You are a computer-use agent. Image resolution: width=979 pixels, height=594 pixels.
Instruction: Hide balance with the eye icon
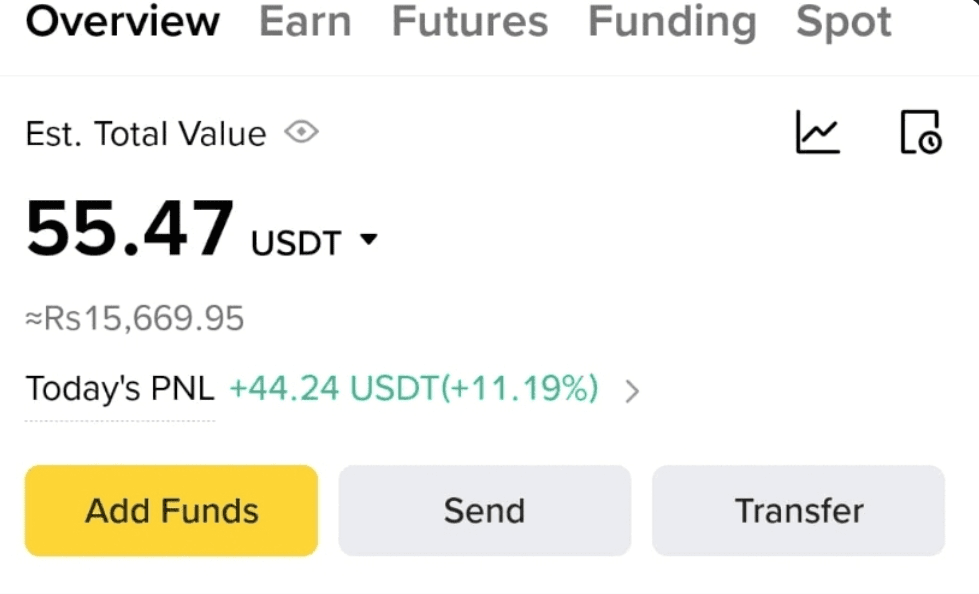301,132
